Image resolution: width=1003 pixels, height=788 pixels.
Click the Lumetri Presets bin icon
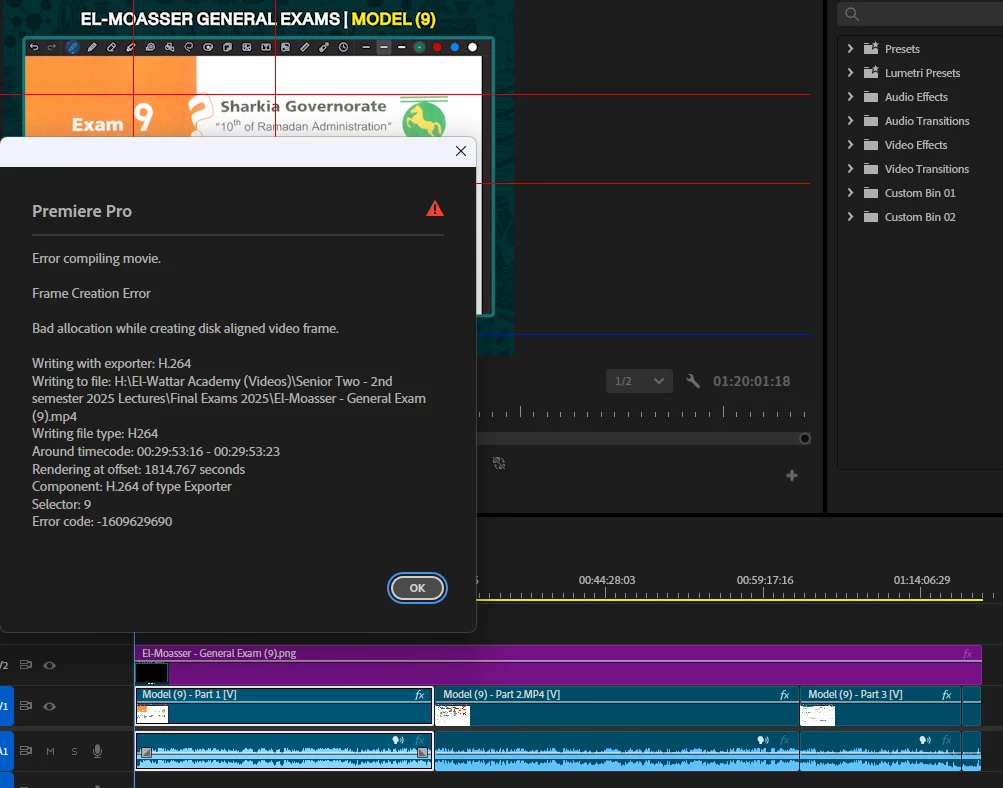[x=871, y=72]
